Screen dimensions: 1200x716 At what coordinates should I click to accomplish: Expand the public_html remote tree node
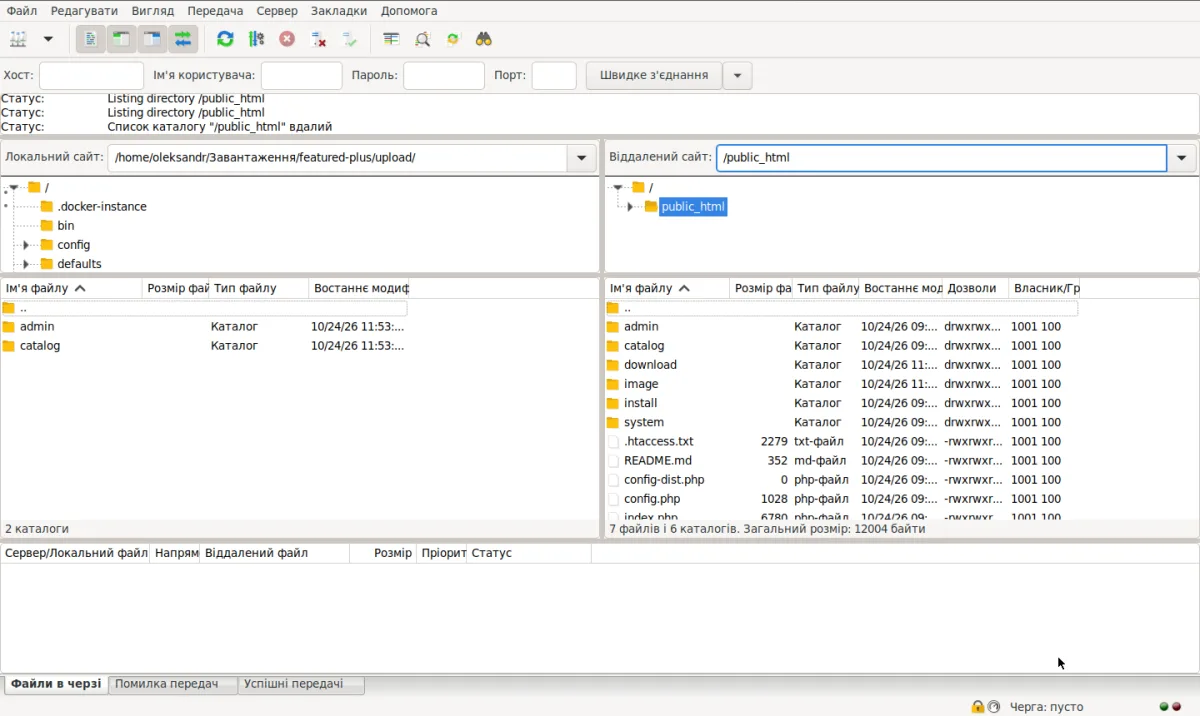[x=630, y=207]
